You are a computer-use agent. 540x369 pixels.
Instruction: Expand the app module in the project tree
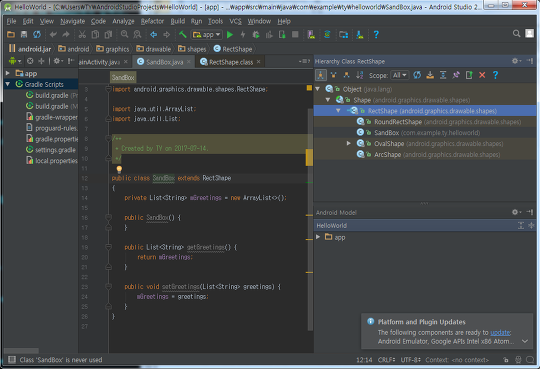click(x=8, y=73)
